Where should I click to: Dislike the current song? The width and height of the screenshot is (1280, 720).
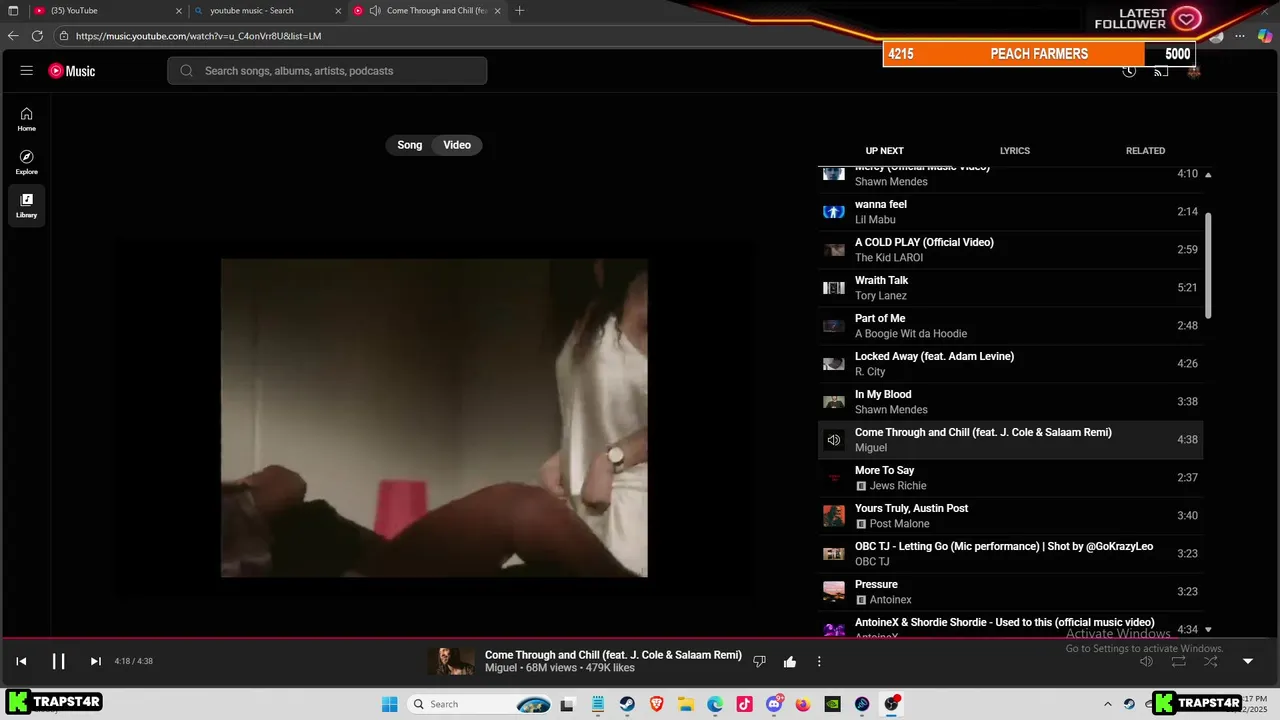(x=759, y=661)
